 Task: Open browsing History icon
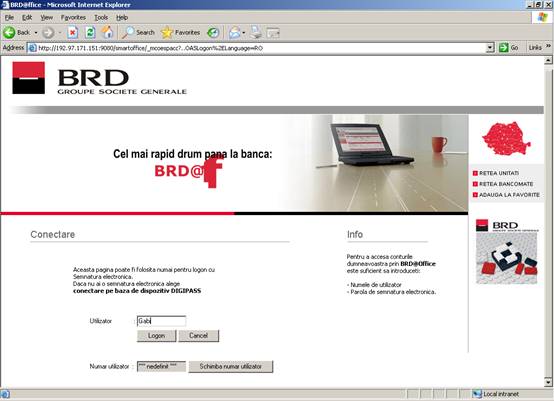(213, 33)
